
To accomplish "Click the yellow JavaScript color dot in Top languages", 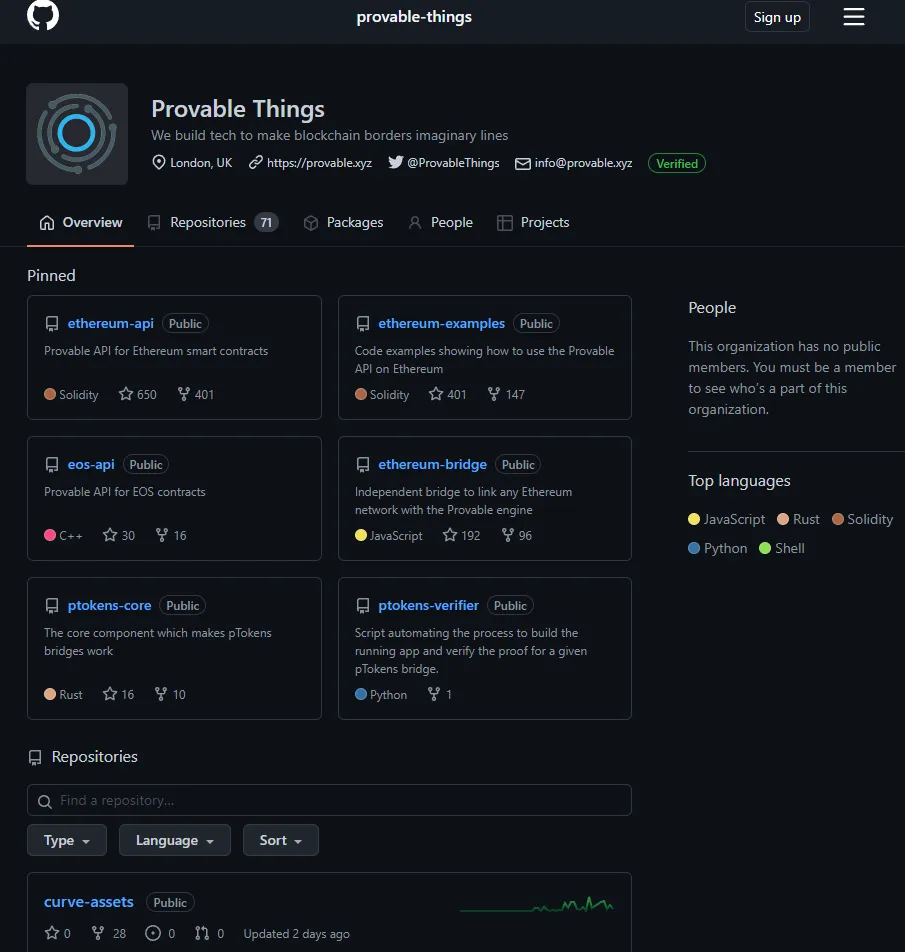I will 694,519.
